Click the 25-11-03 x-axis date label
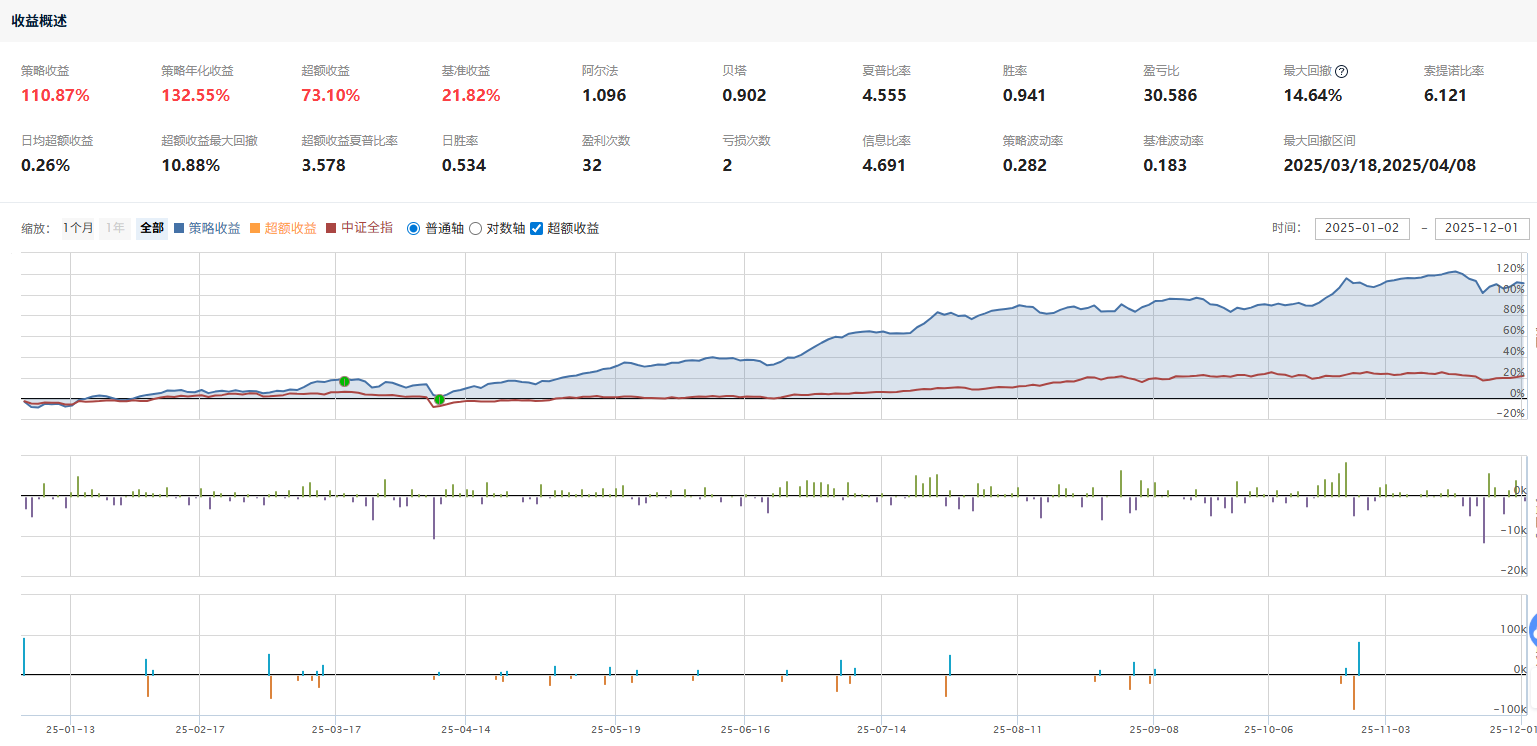 coord(1386,730)
